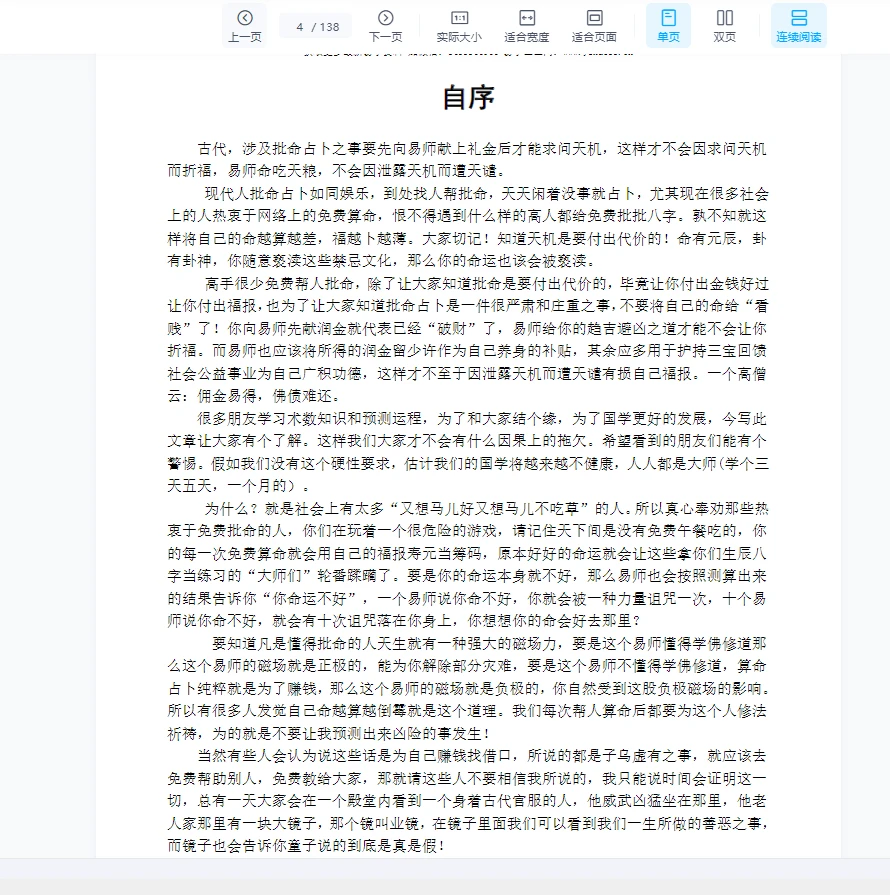Fit document to width (适合宽度)
890x895 pixels.
[526, 26]
